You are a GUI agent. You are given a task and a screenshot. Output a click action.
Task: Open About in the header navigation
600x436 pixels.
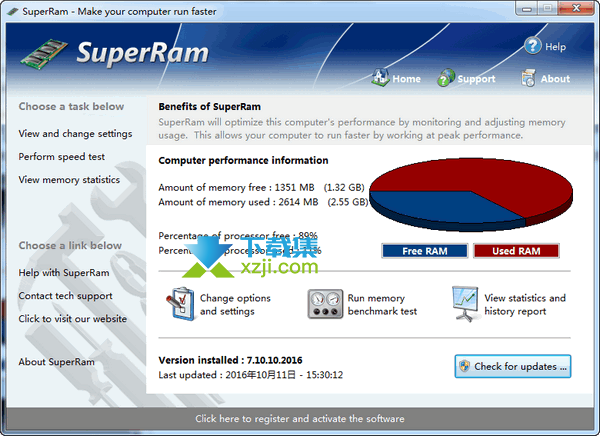pyautogui.click(x=555, y=79)
